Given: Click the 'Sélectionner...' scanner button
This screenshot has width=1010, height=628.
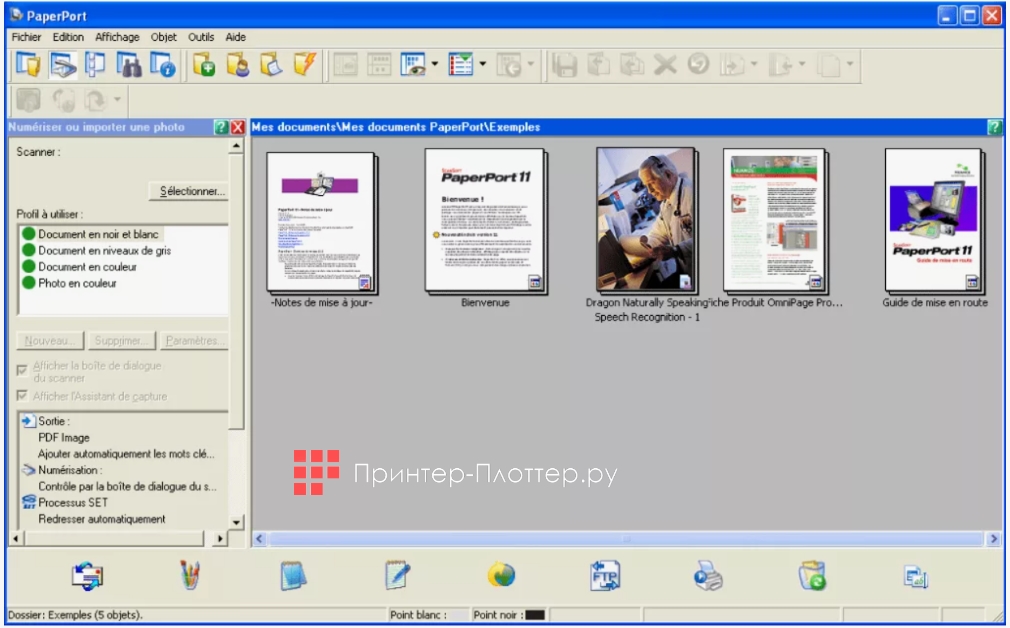Looking at the screenshot, I should point(187,191).
